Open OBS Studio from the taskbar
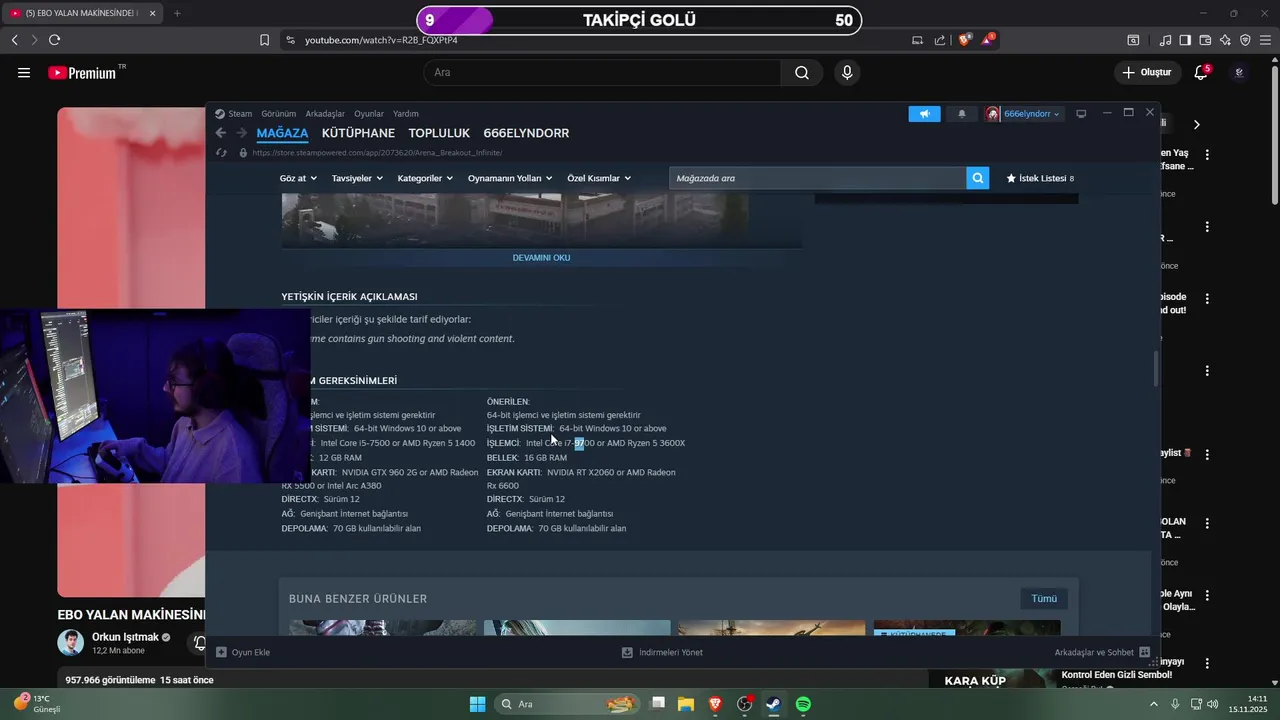 click(x=745, y=704)
